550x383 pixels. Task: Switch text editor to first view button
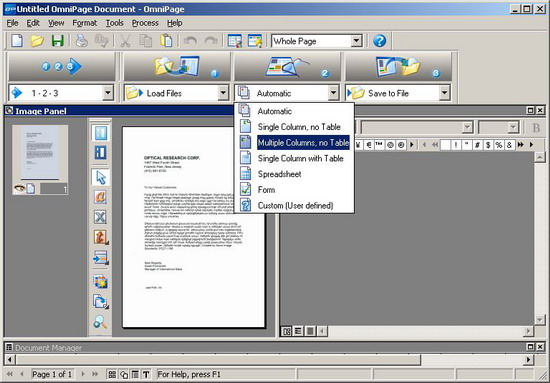286,331
